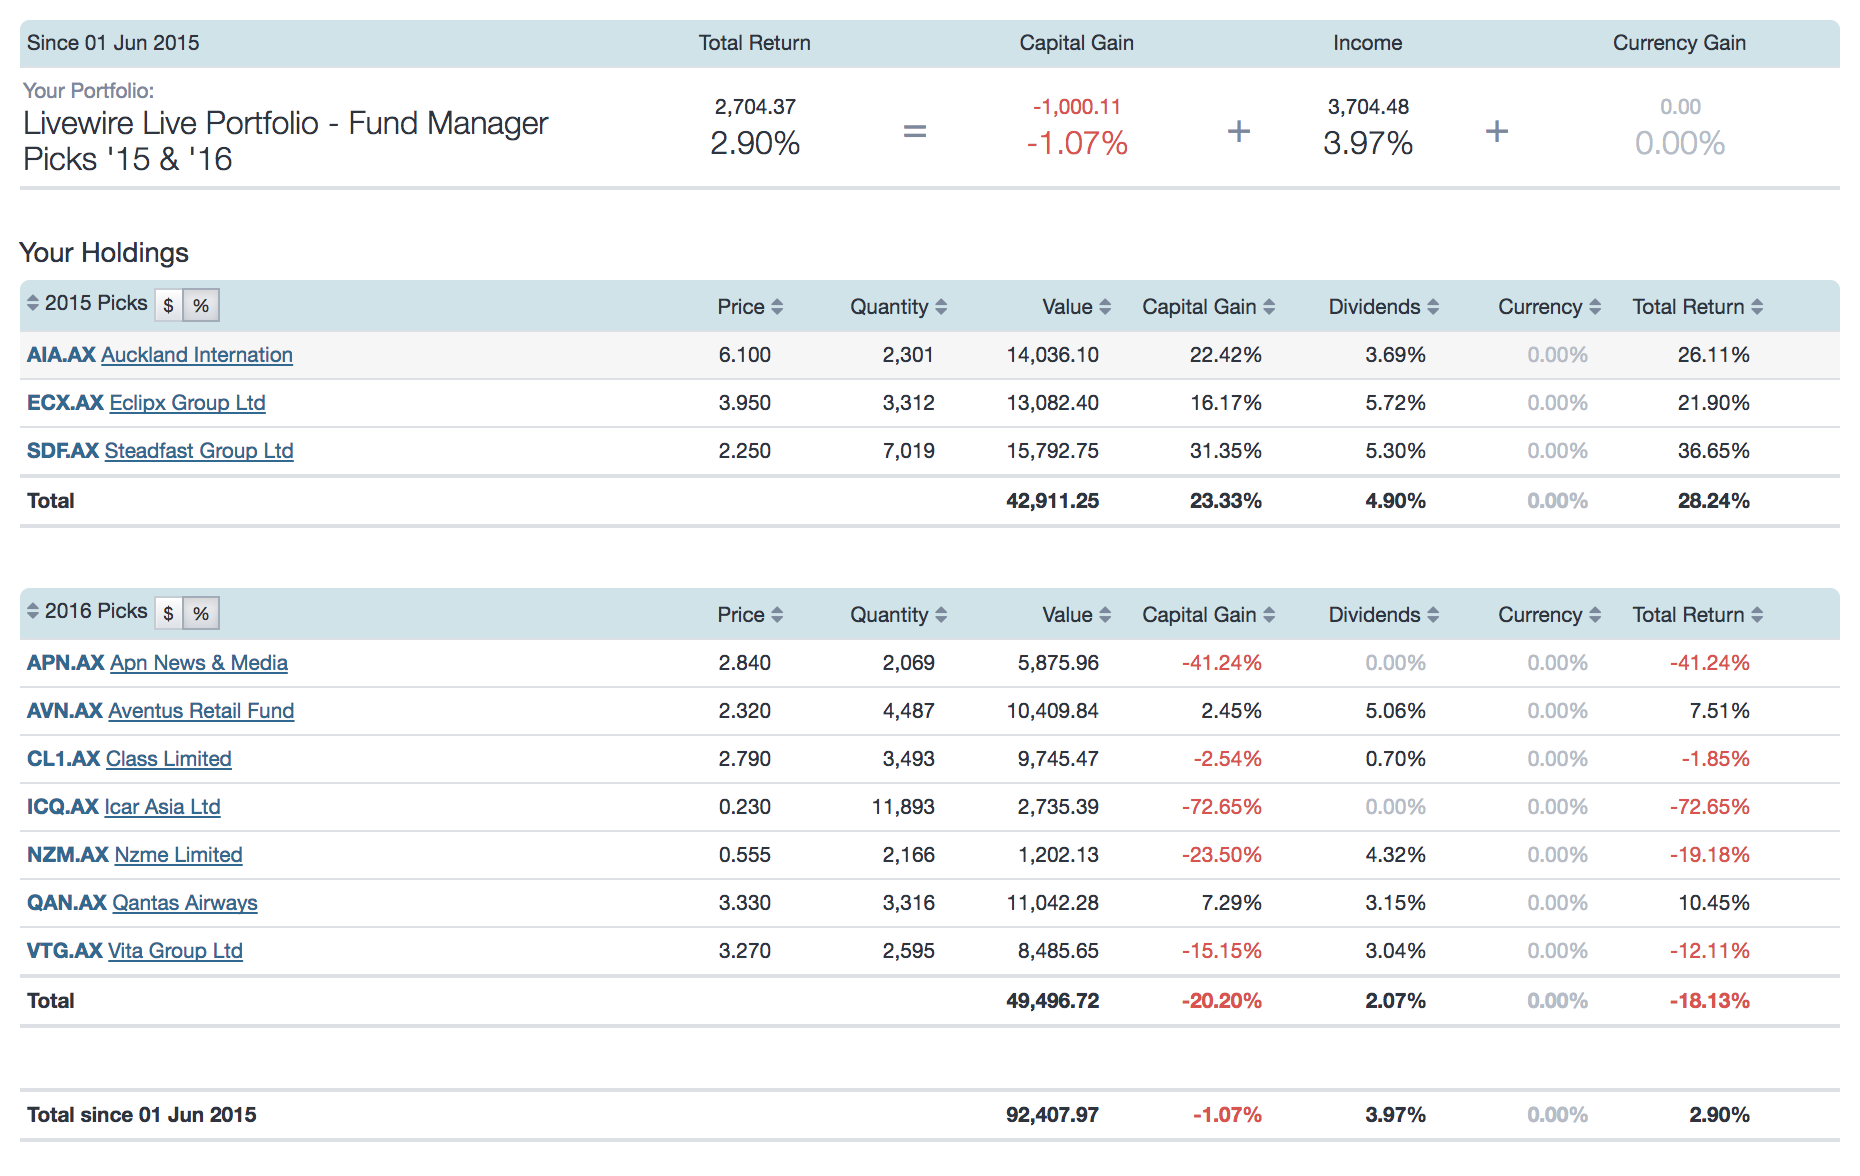View Steadfast Group Ltd details
1860x1176 pixels.
(198, 451)
